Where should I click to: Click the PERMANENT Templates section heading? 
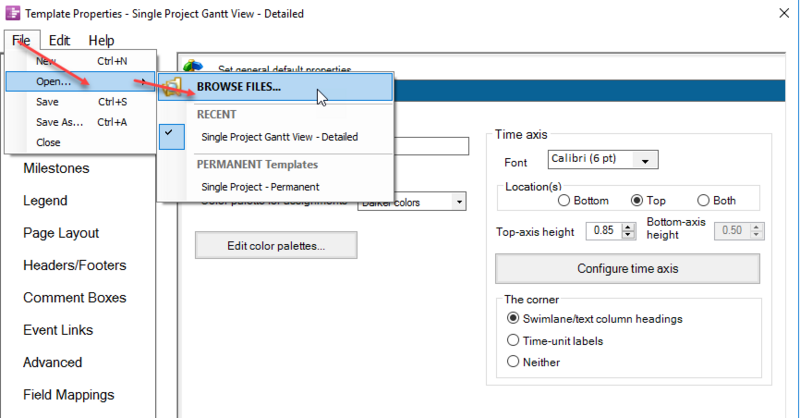click(257, 164)
